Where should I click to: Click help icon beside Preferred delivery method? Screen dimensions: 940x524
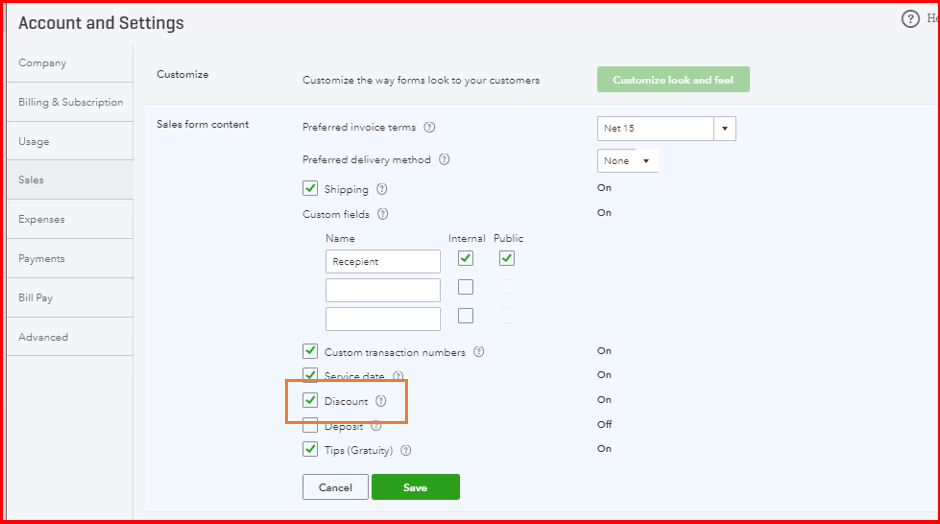tap(444, 160)
